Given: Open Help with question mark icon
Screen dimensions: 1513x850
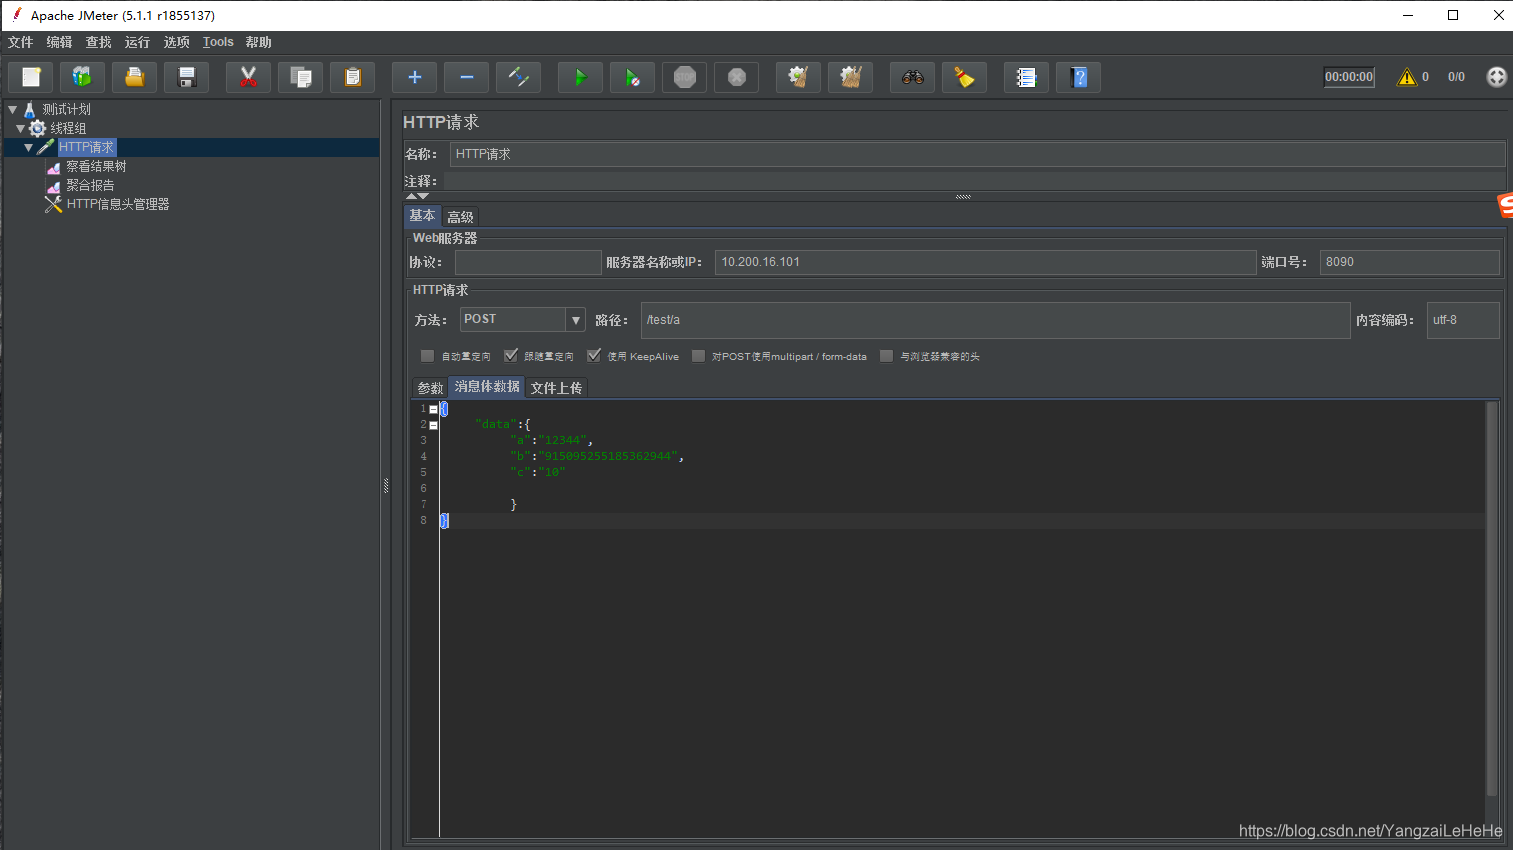Looking at the screenshot, I should point(1078,77).
